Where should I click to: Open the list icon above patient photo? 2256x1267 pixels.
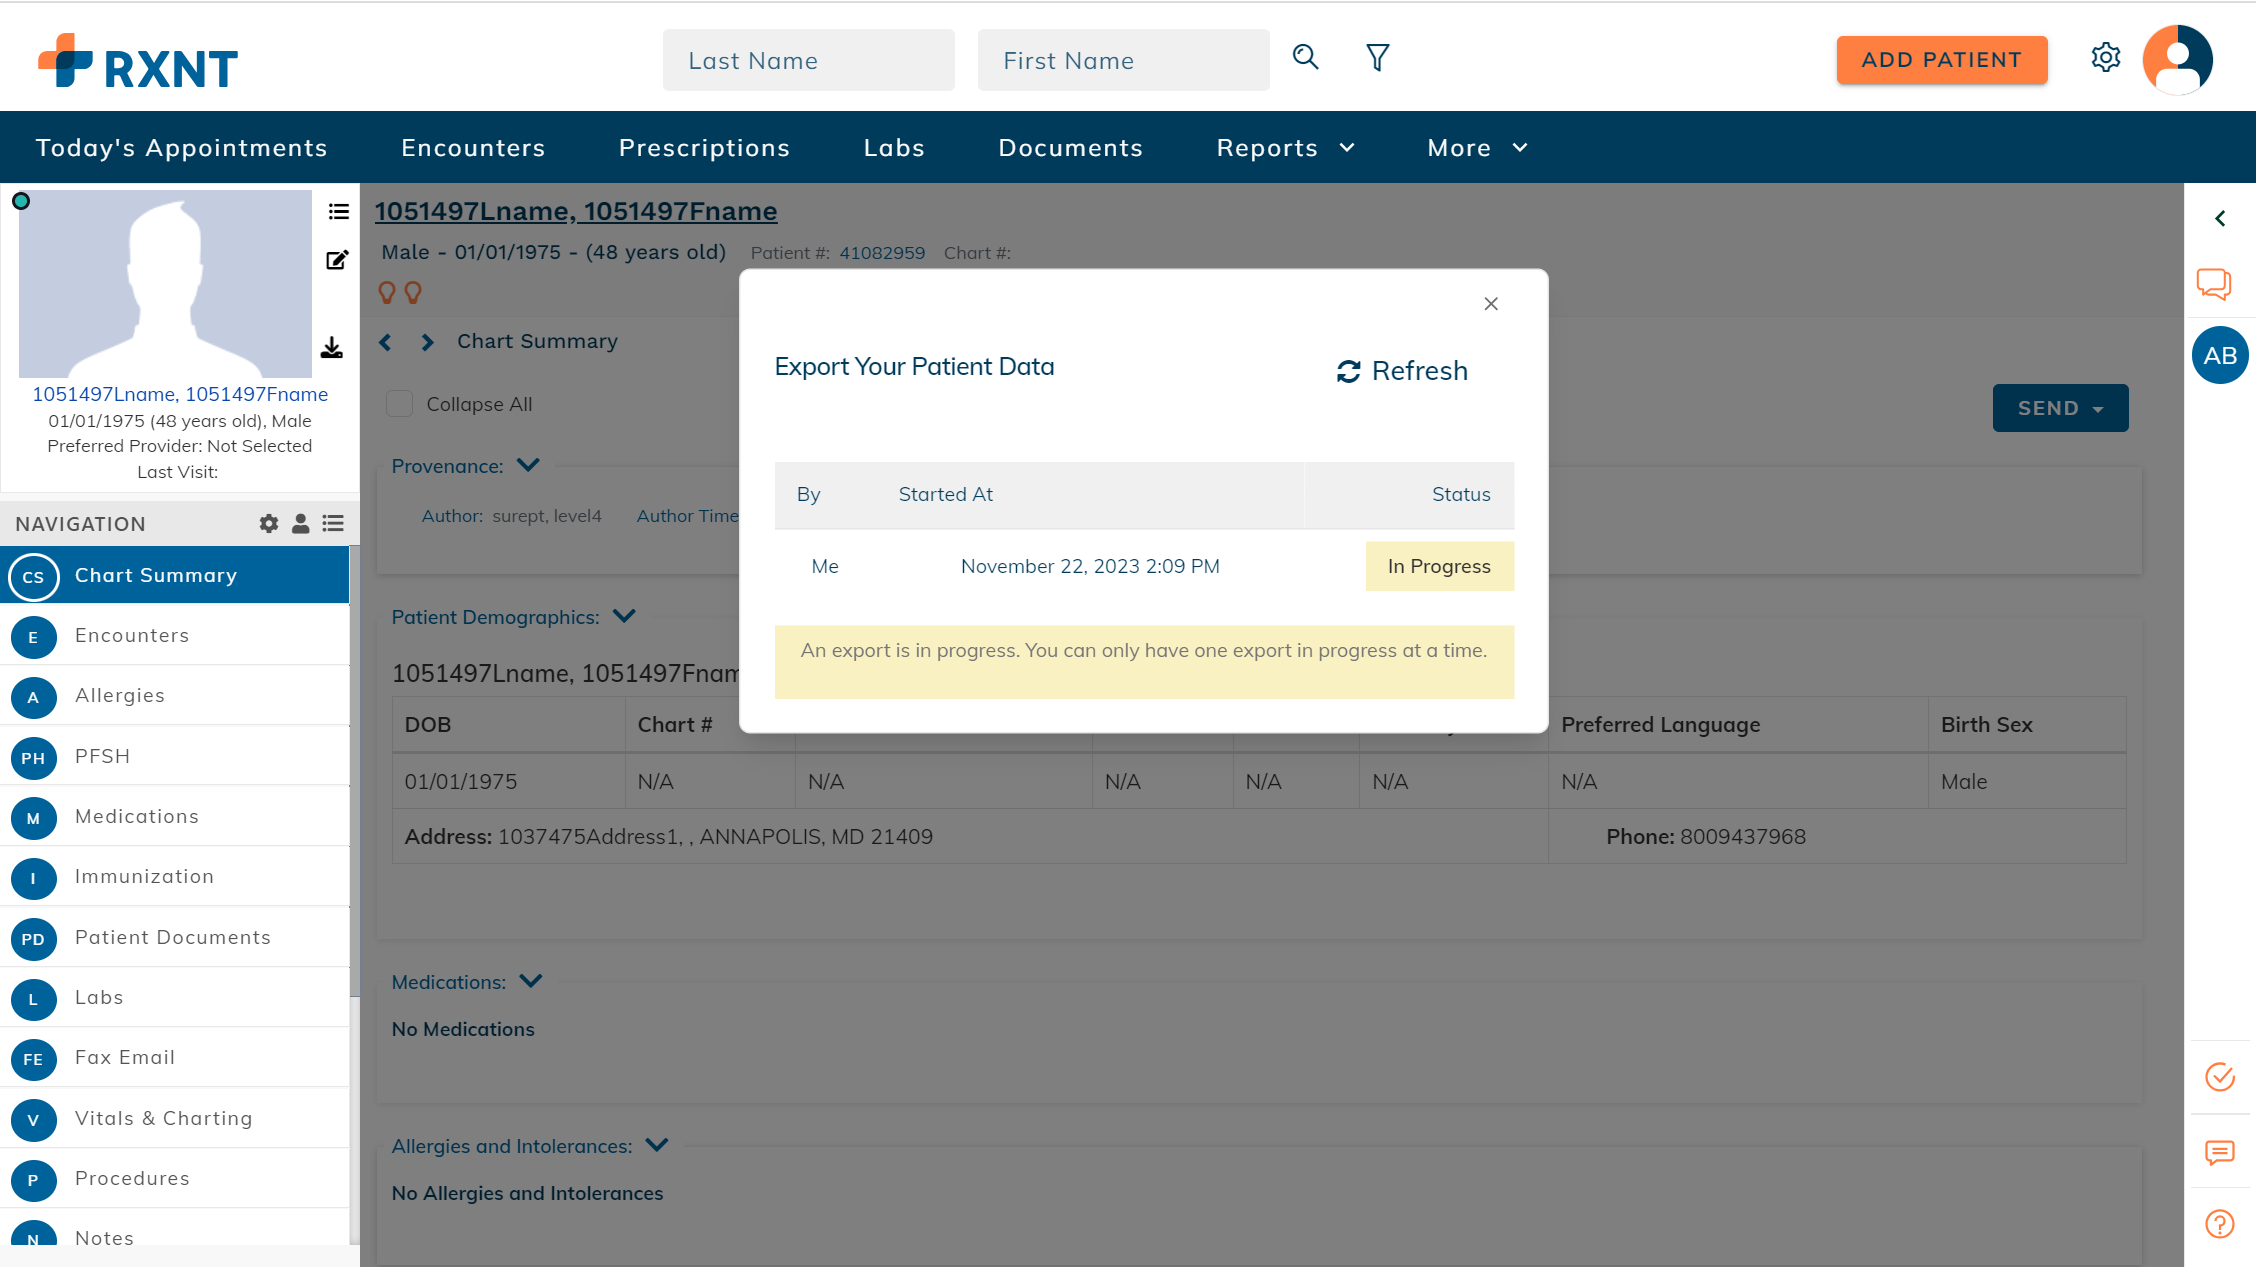pos(338,211)
